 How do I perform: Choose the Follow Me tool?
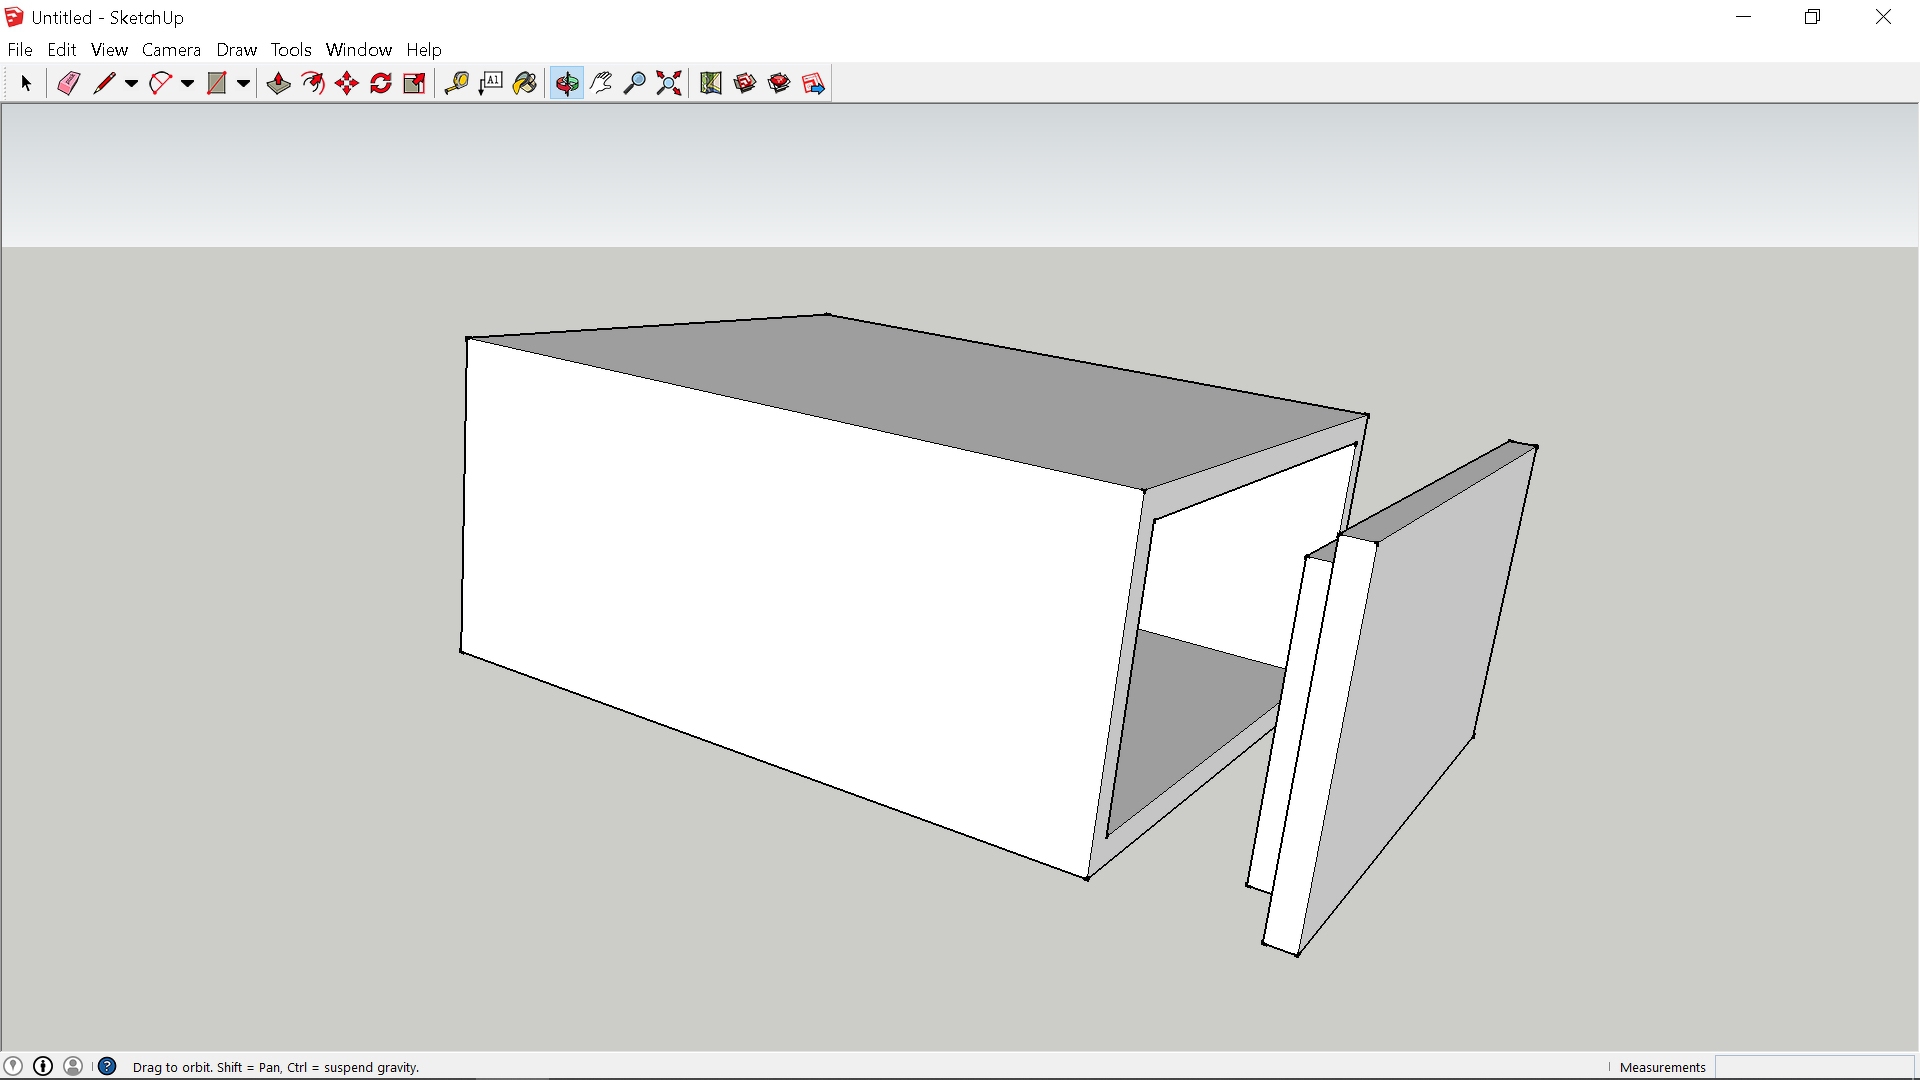click(x=313, y=84)
